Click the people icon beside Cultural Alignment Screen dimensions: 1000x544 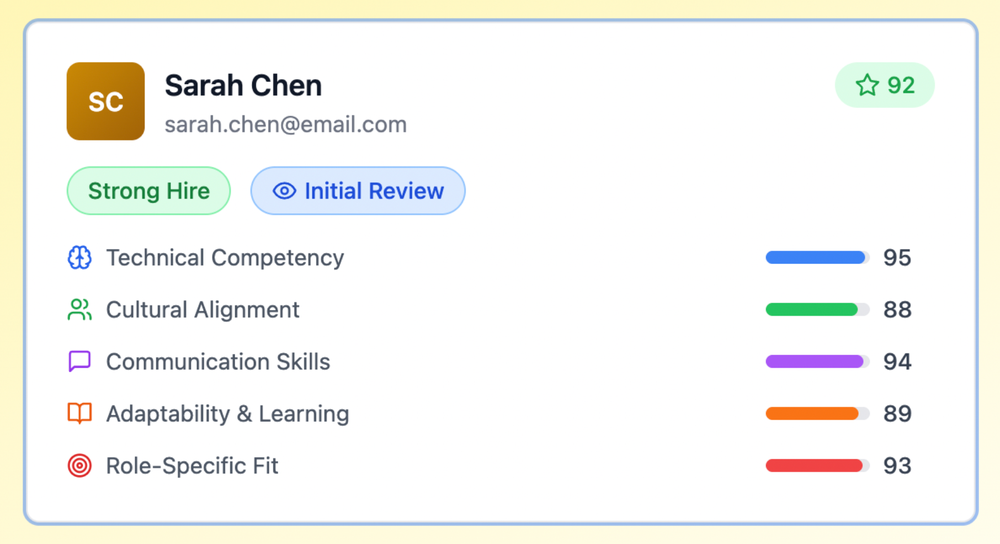[80, 310]
